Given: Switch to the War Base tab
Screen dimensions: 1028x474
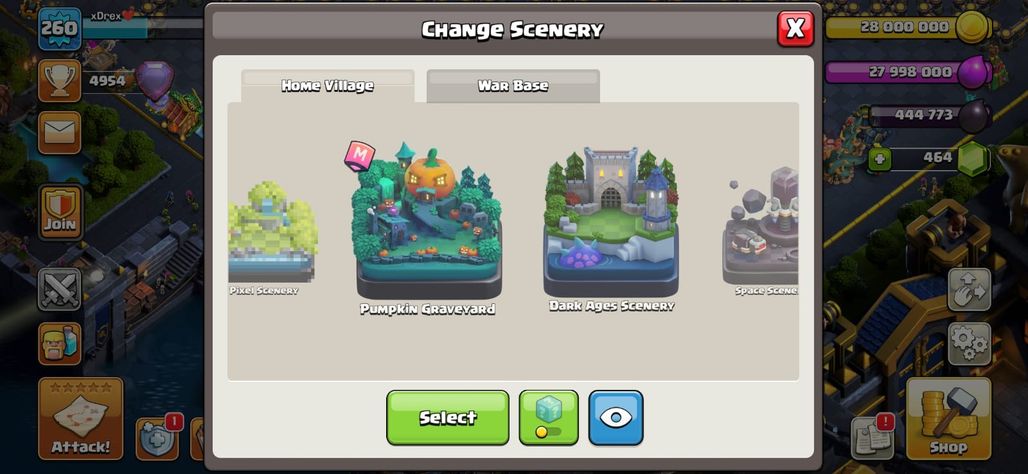Looking at the screenshot, I should pyautogui.click(x=513, y=86).
